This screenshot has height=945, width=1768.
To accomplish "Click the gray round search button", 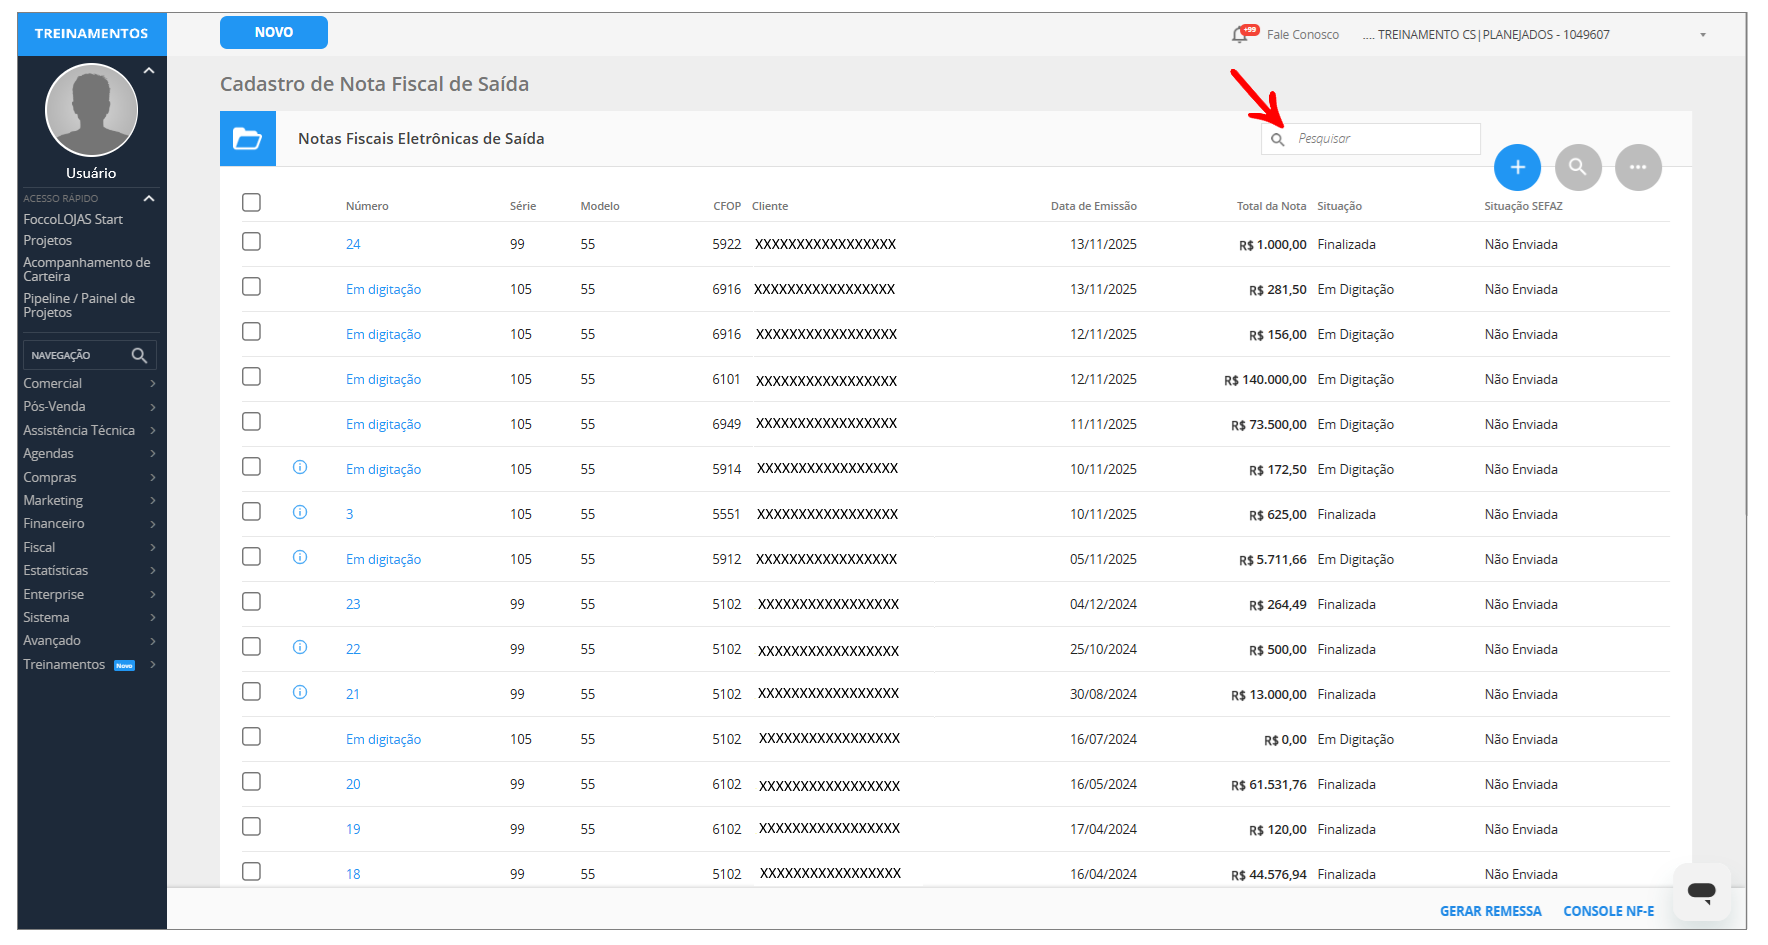I will pyautogui.click(x=1577, y=167).
